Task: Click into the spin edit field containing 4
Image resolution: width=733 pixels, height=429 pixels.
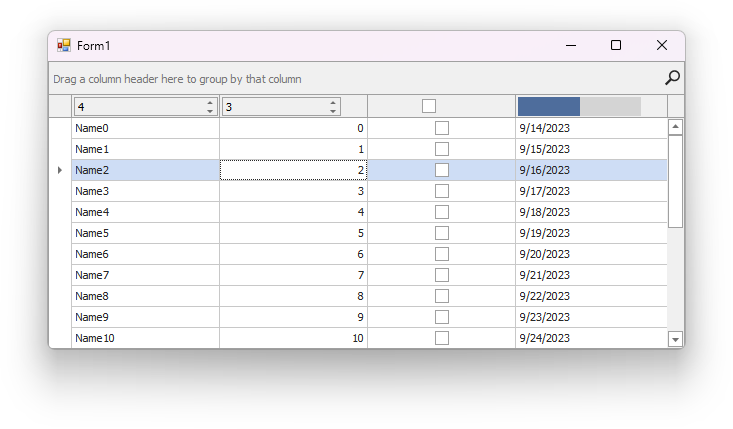Action: click(138, 107)
